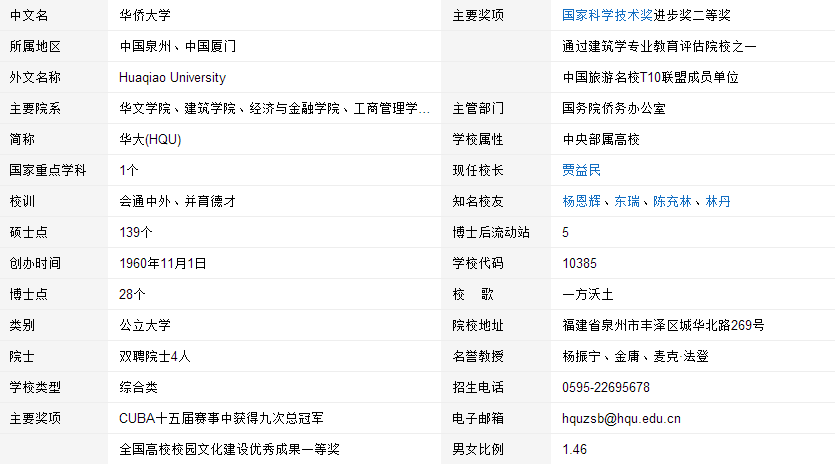The width and height of the screenshot is (835, 464).
Task: Click the 中央部属高校 value
Action: (x=601, y=140)
